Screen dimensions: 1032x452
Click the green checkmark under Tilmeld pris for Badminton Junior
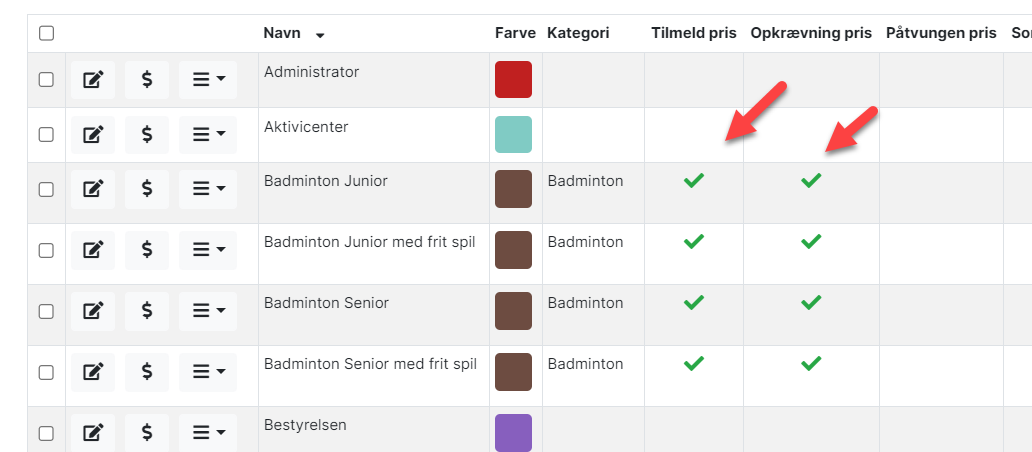click(x=693, y=181)
